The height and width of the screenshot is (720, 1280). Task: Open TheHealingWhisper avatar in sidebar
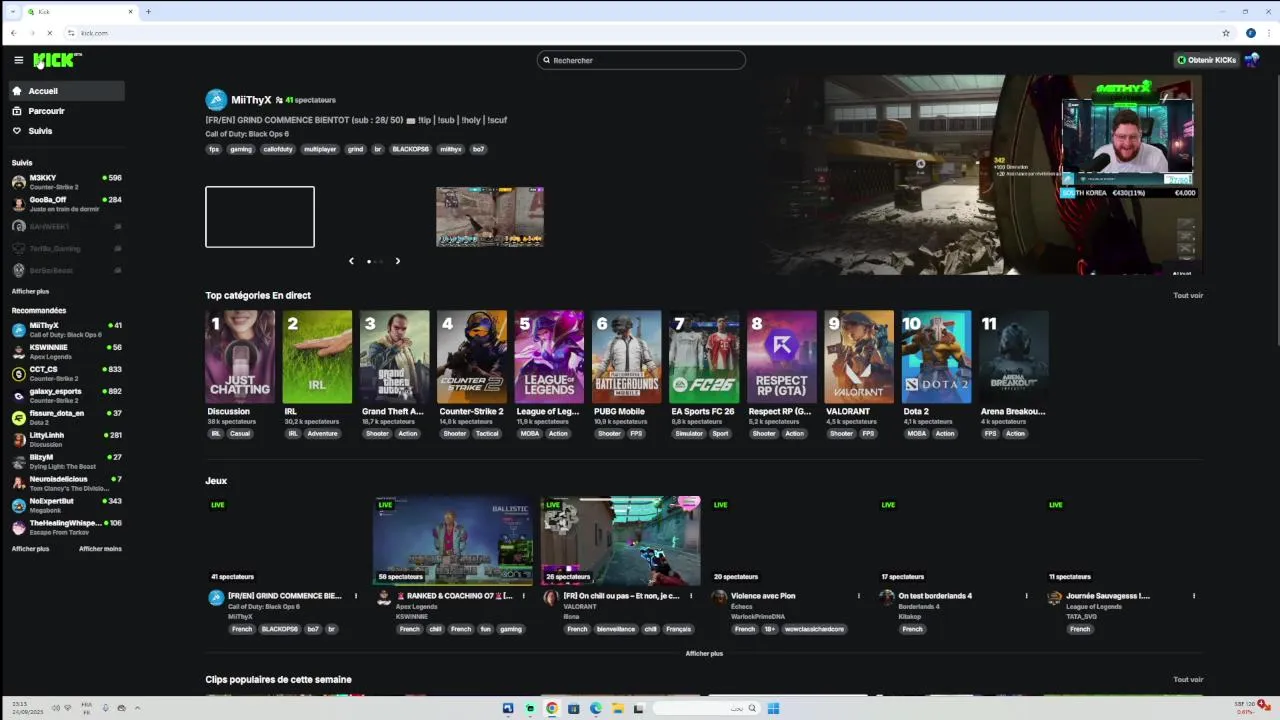[x=18, y=528]
